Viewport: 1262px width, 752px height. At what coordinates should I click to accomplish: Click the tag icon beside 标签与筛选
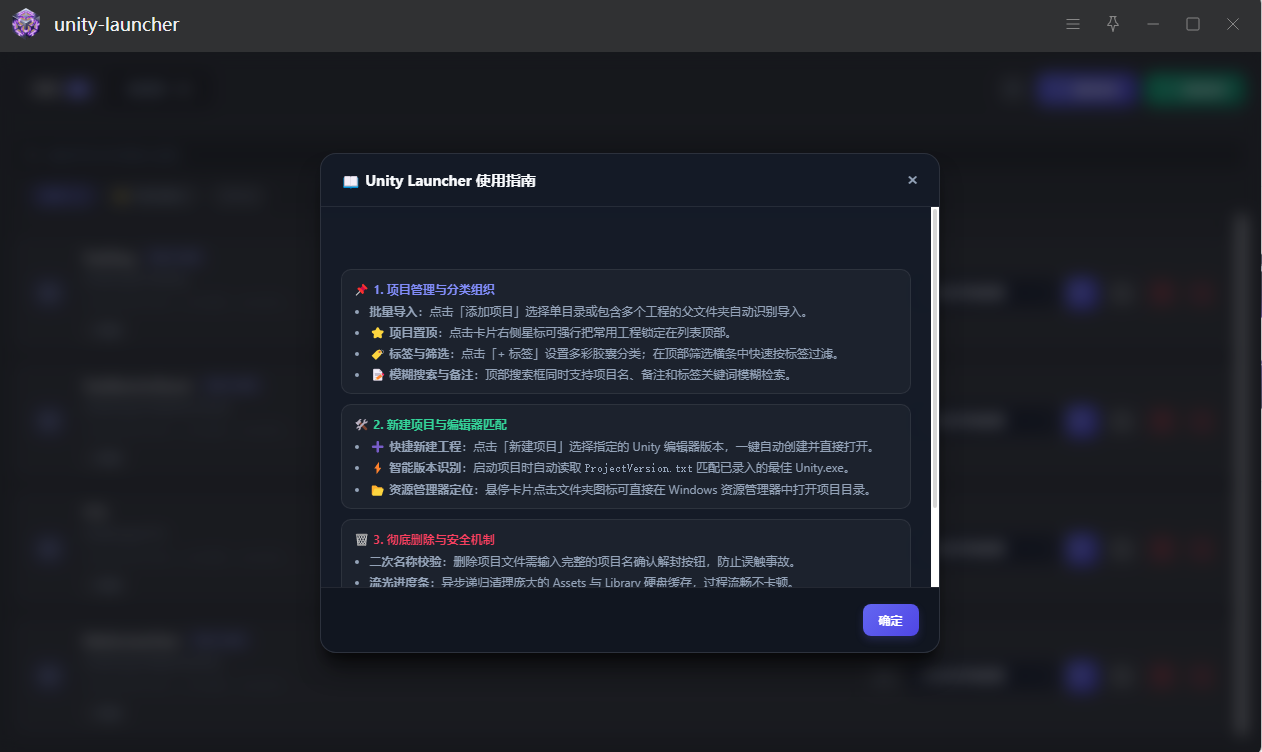(x=377, y=354)
